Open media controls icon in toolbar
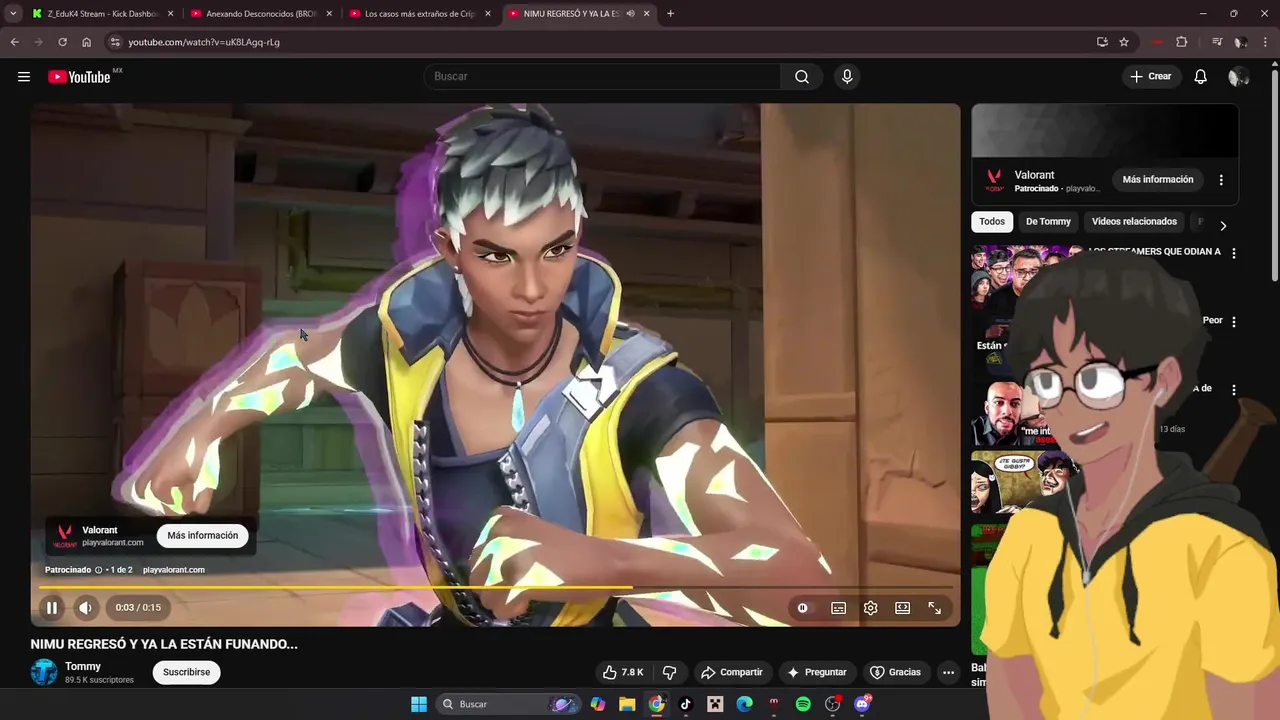This screenshot has width=1280, height=720. pos(1217,42)
